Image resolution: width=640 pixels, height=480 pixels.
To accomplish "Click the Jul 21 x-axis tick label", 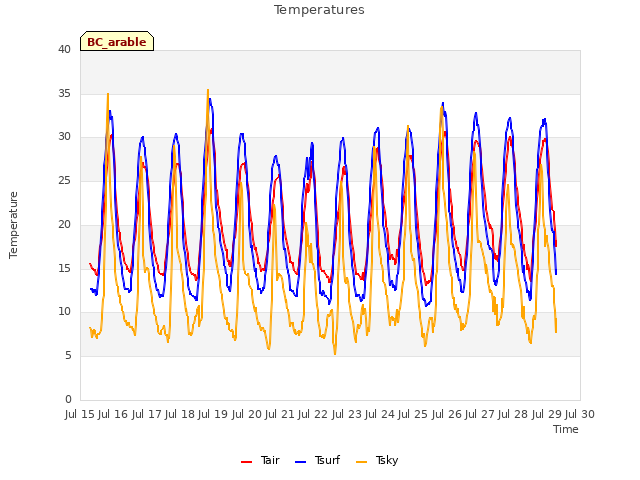I will (280, 414).
